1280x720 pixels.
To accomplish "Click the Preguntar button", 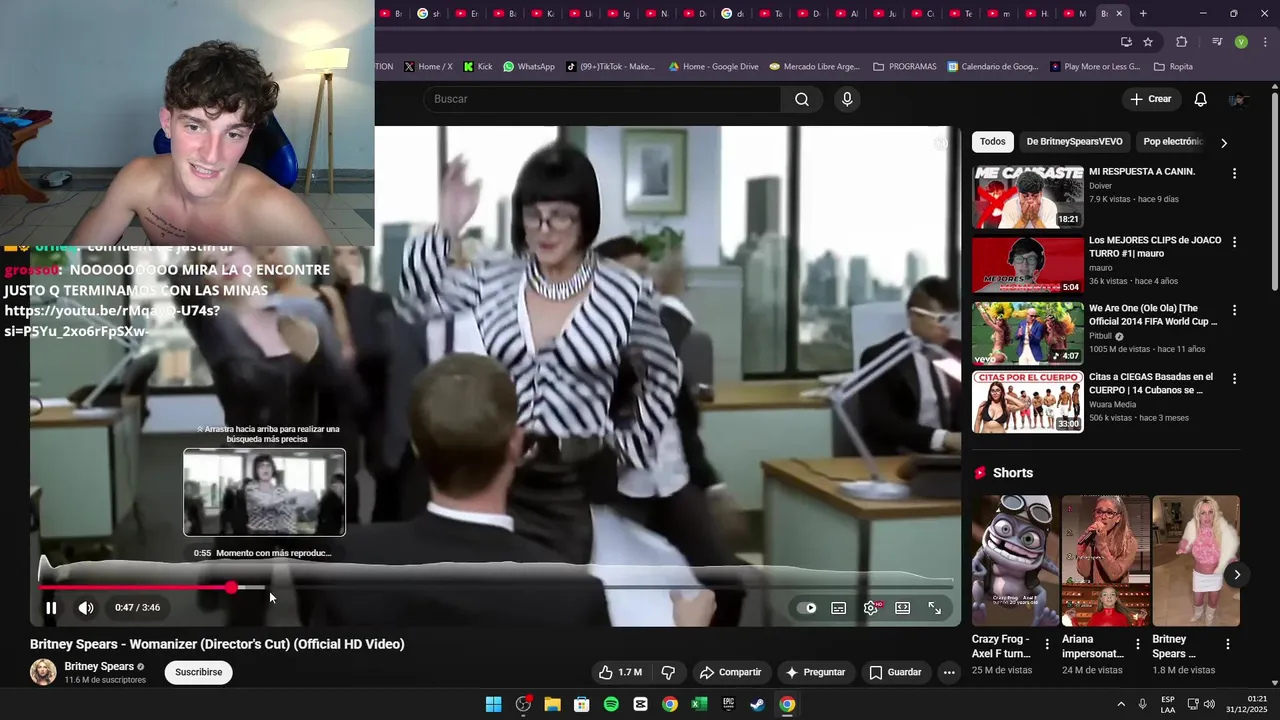I will (816, 672).
